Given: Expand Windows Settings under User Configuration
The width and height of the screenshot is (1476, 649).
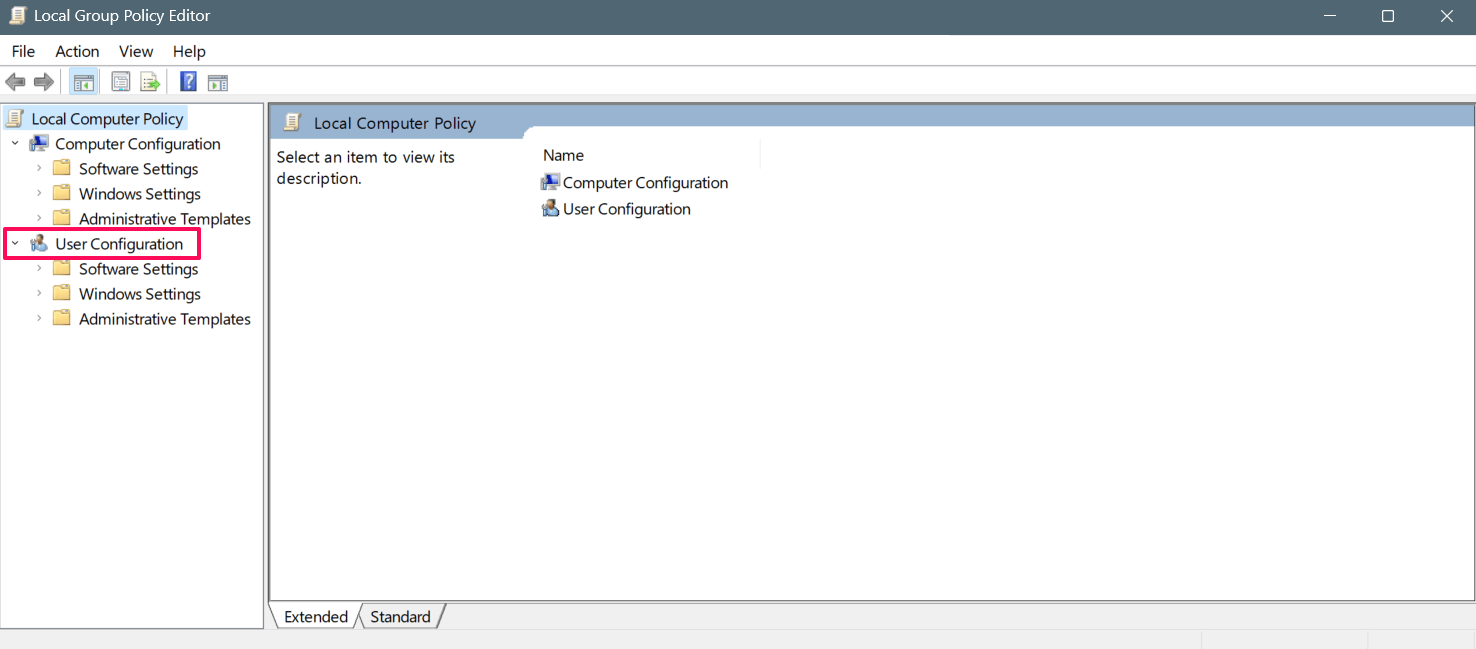Looking at the screenshot, I should pyautogui.click(x=39, y=294).
